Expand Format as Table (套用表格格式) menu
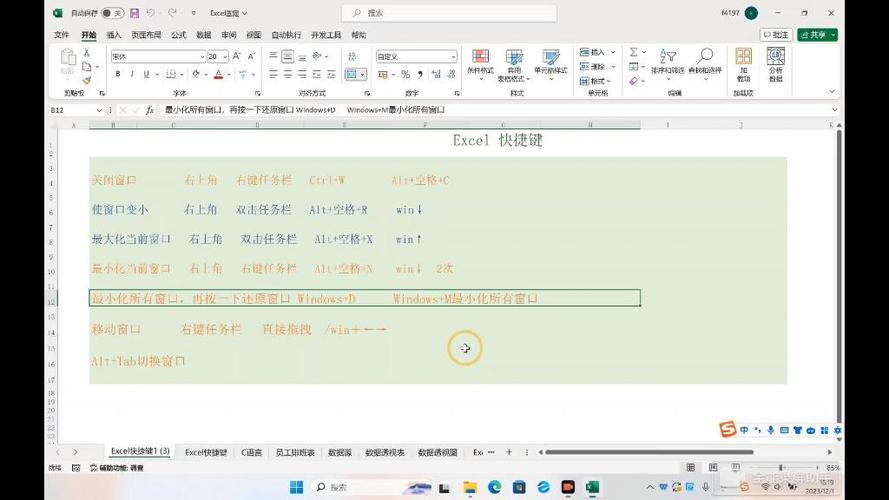 pos(514,65)
